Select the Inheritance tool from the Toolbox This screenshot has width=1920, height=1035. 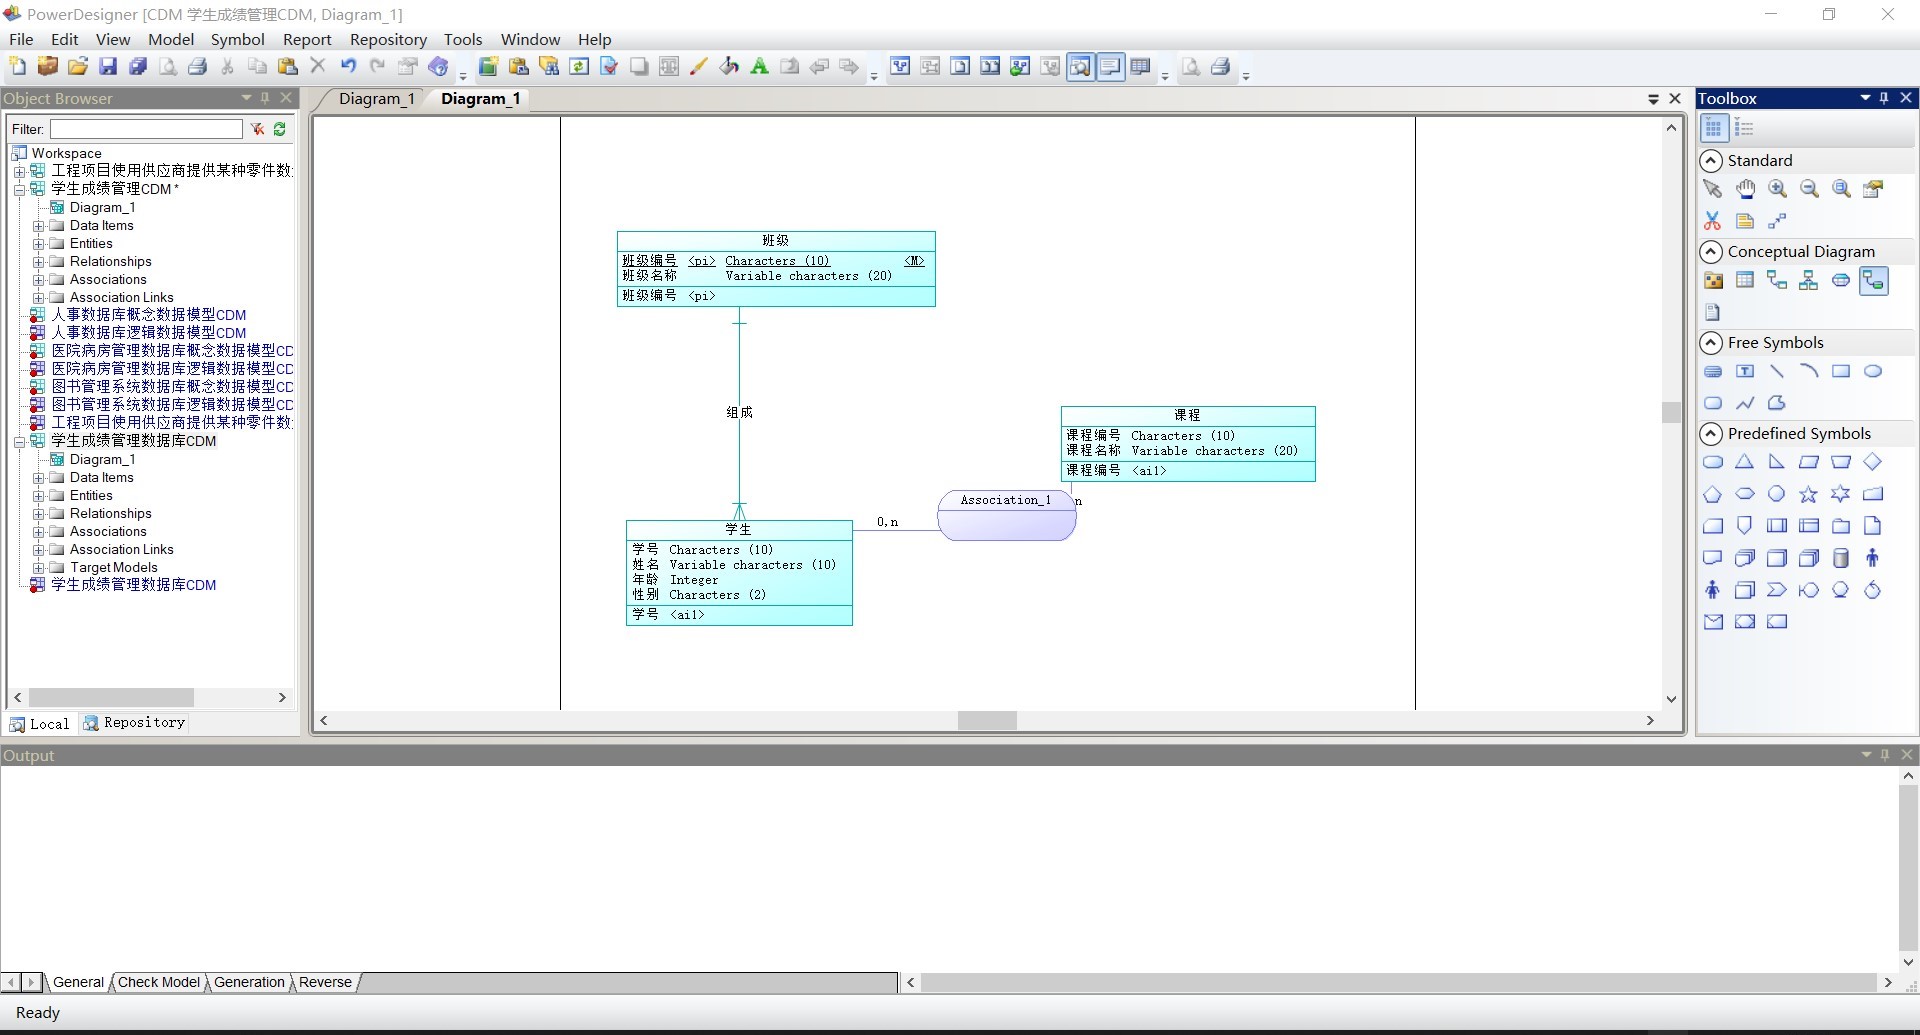[1809, 280]
